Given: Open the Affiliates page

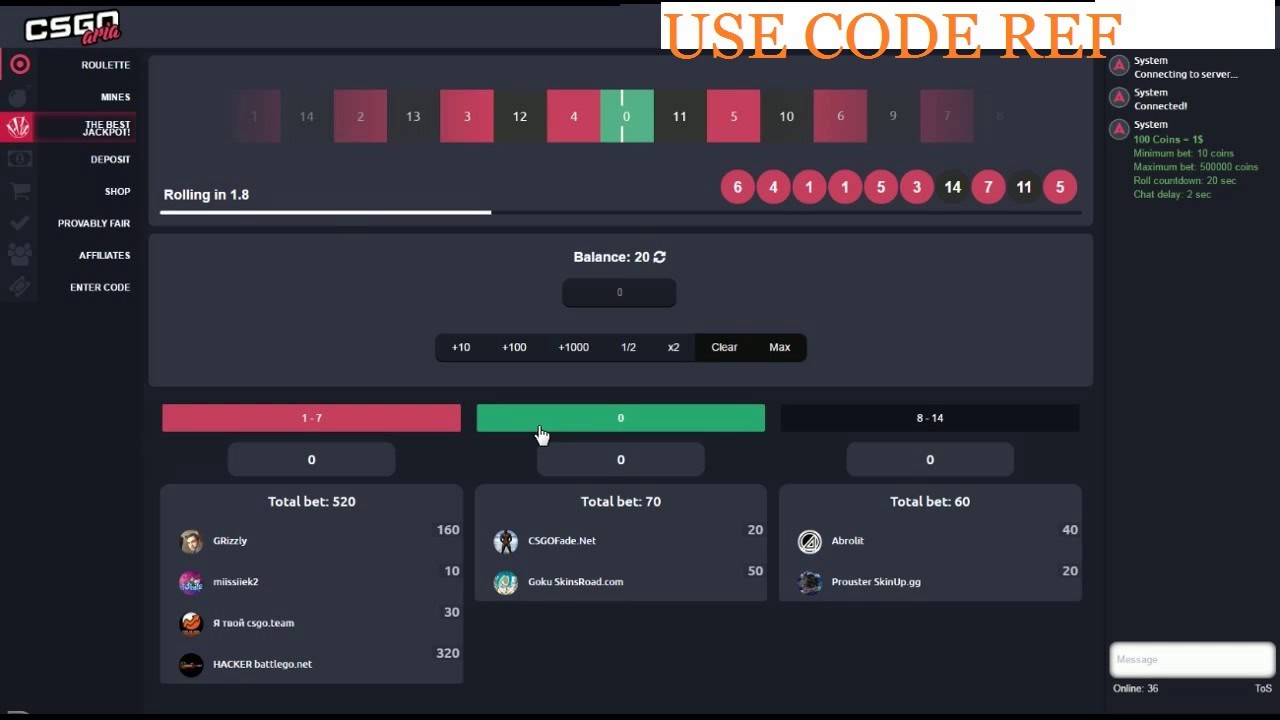Looking at the screenshot, I should [x=105, y=255].
